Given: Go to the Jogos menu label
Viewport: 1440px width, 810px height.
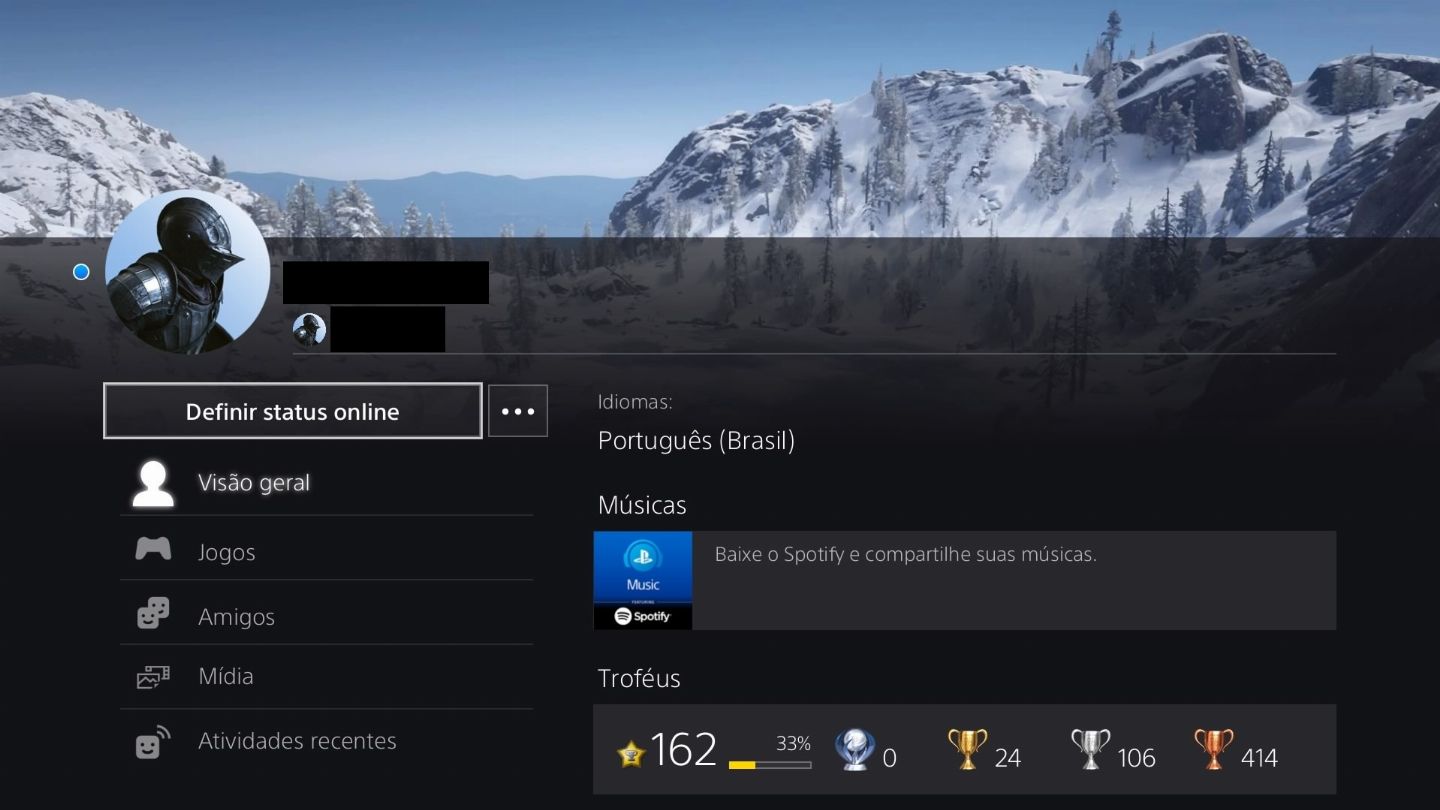Looking at the screenshot, I should coord(227,552).
